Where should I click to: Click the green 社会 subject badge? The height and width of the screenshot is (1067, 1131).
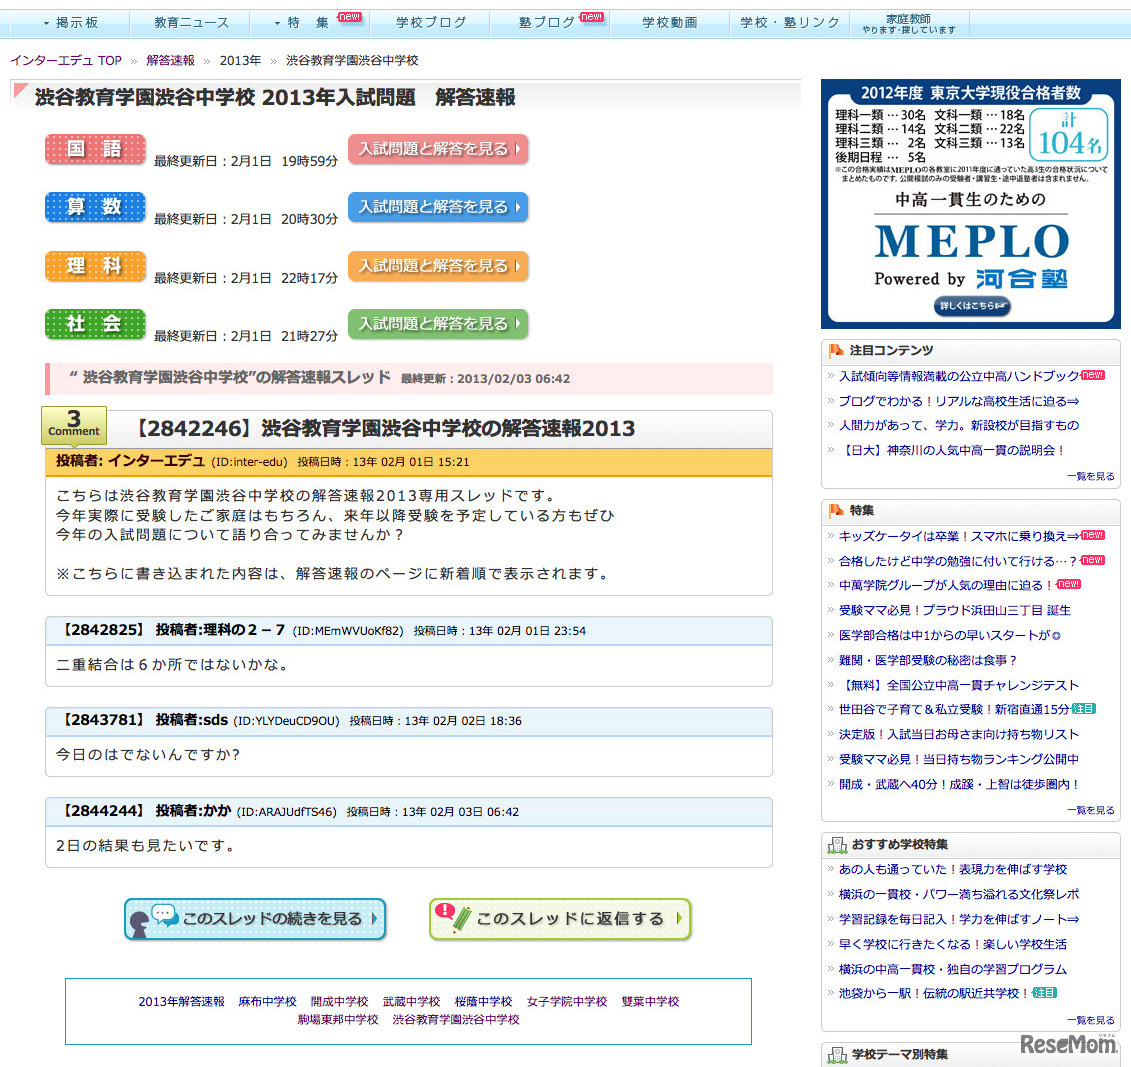95,324
